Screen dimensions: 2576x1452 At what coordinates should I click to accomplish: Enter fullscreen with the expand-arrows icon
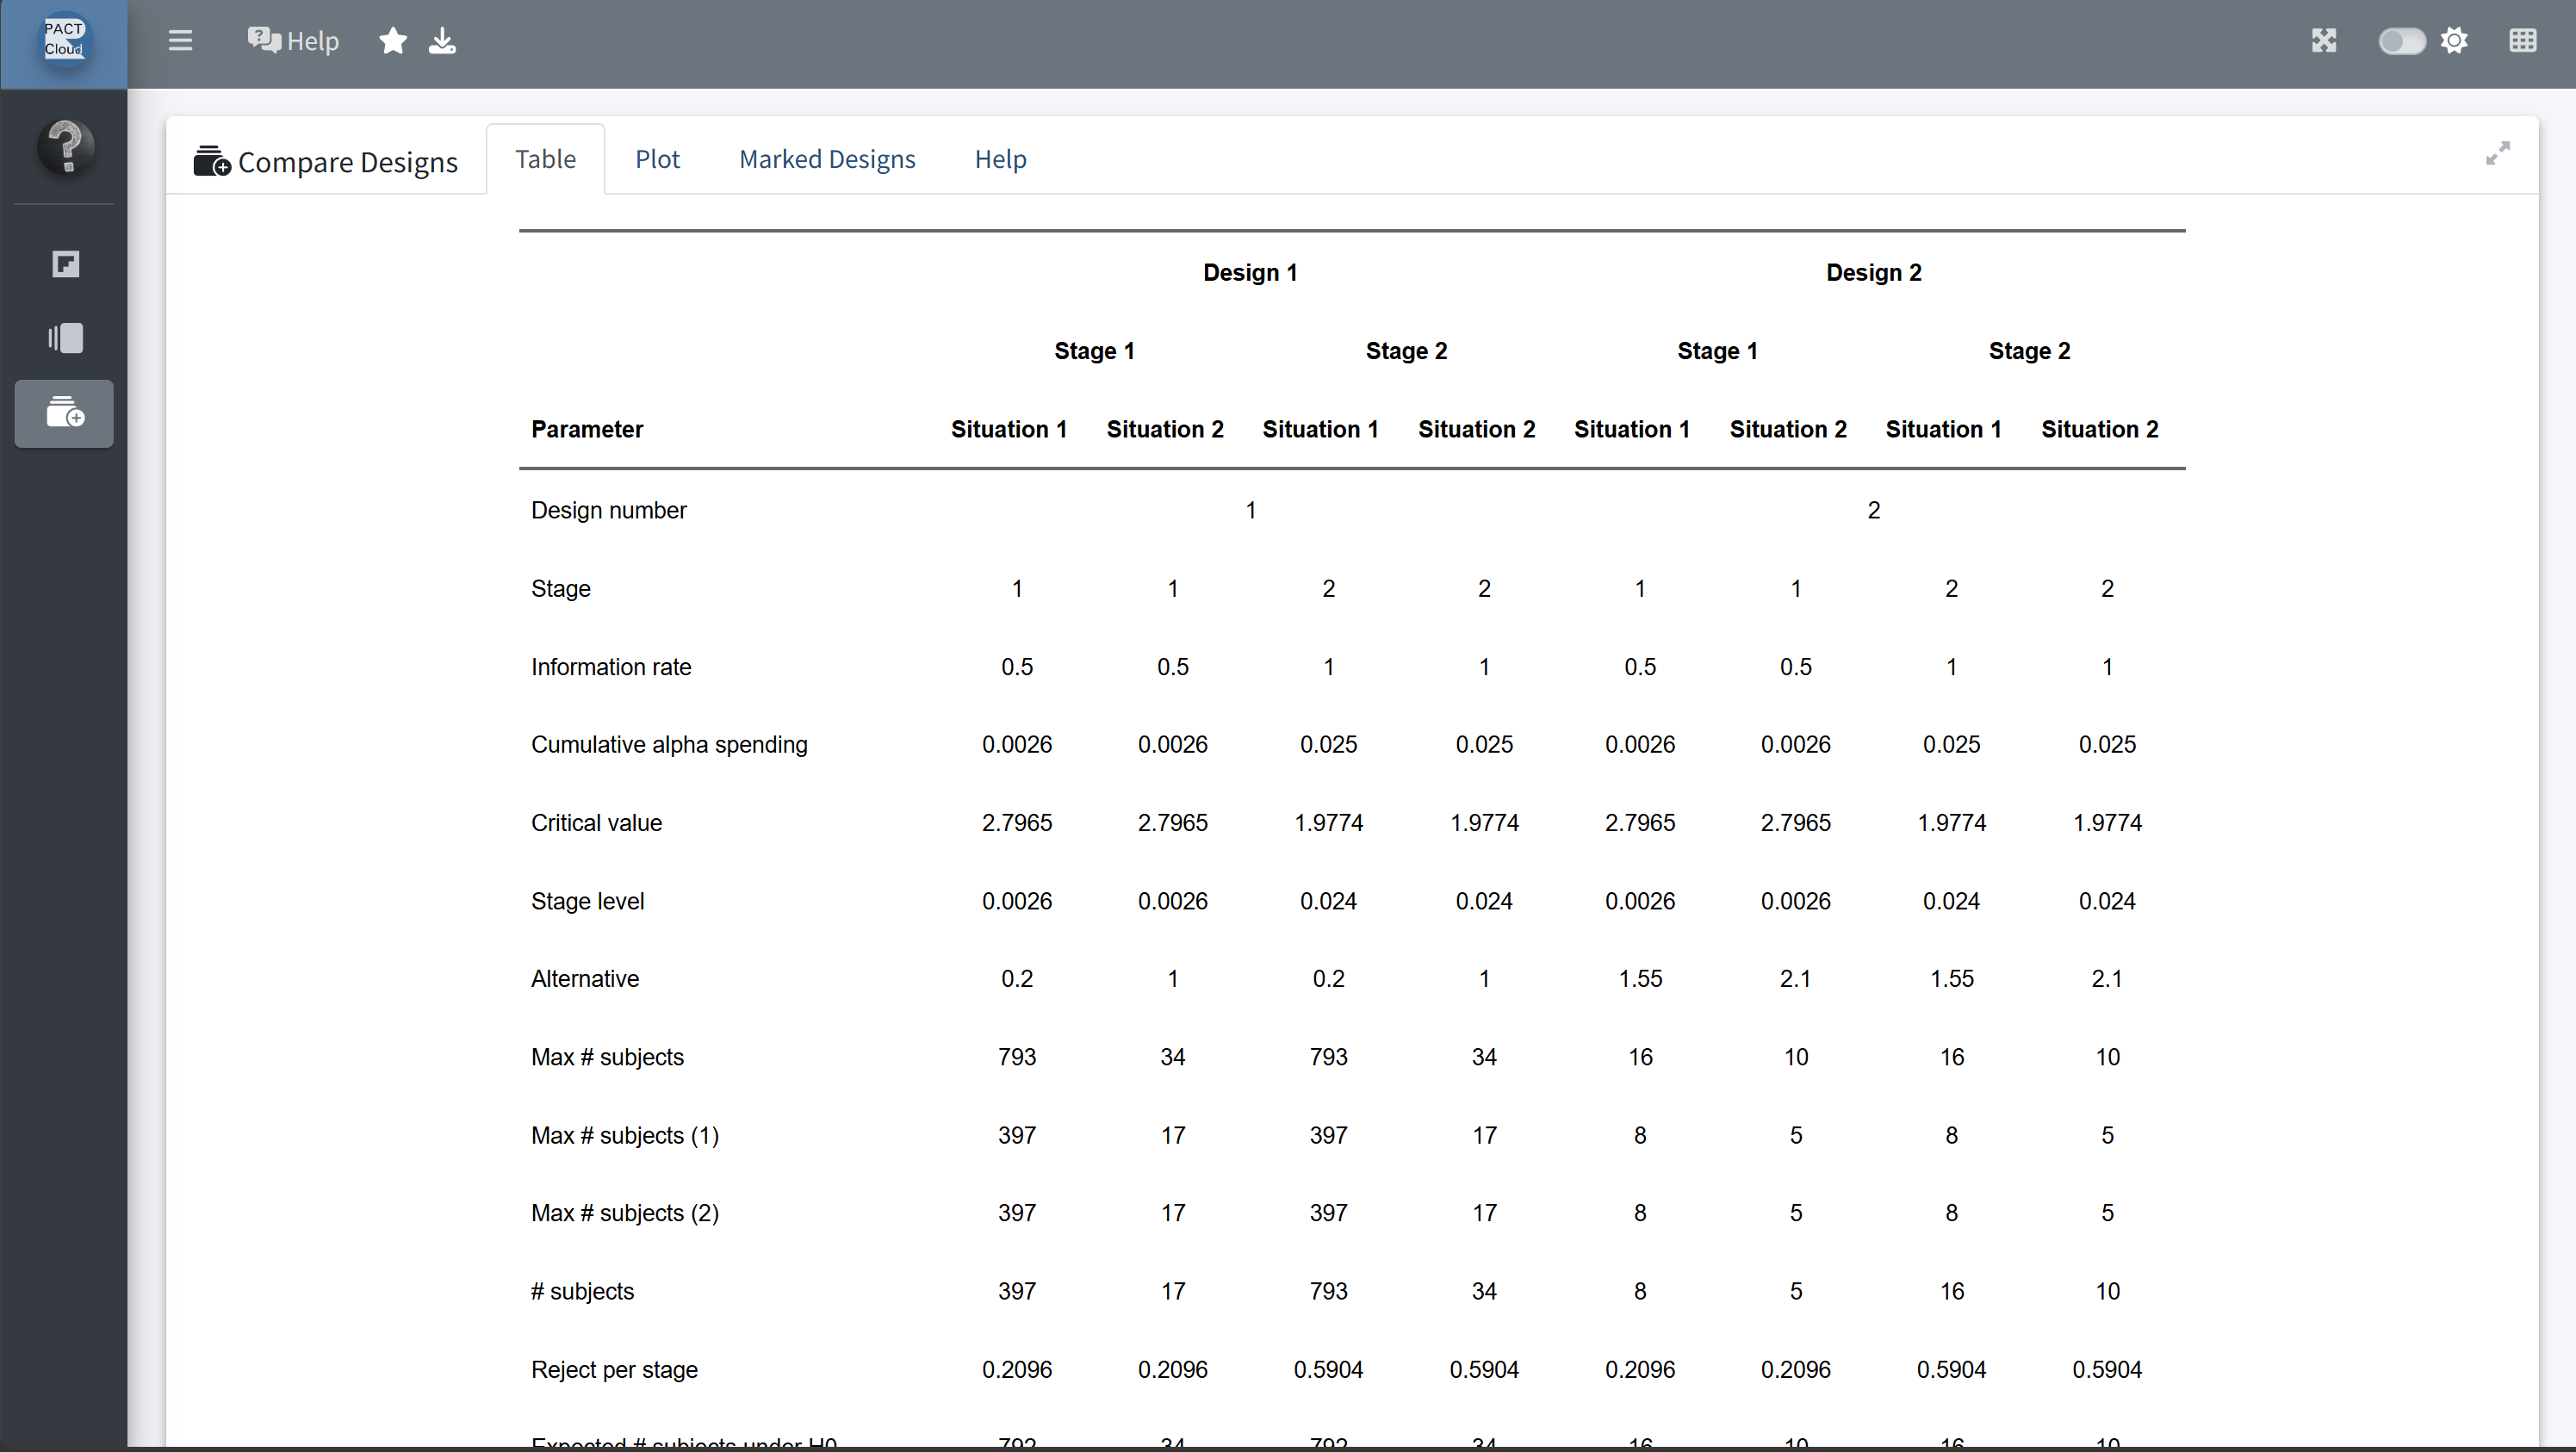pyautogui.click(x=2324, y=41)
